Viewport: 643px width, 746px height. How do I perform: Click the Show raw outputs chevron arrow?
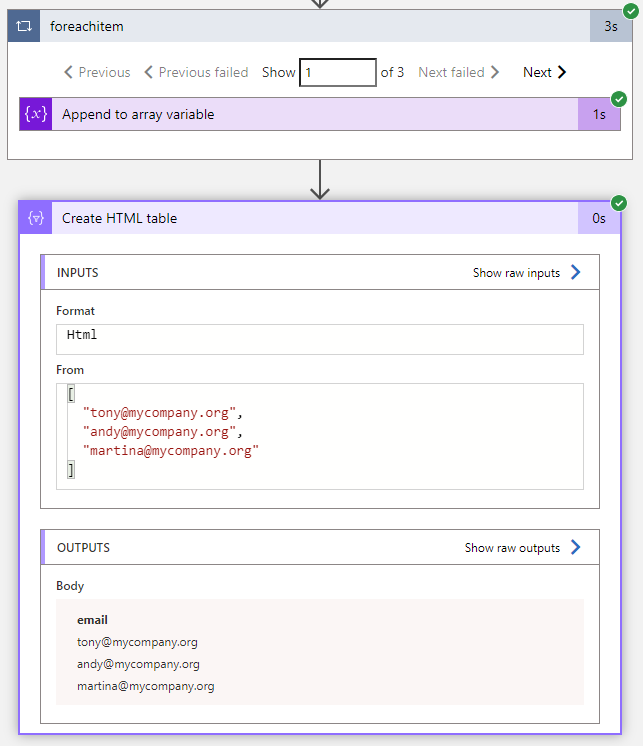pyautogui.click(x=575, y=547)
